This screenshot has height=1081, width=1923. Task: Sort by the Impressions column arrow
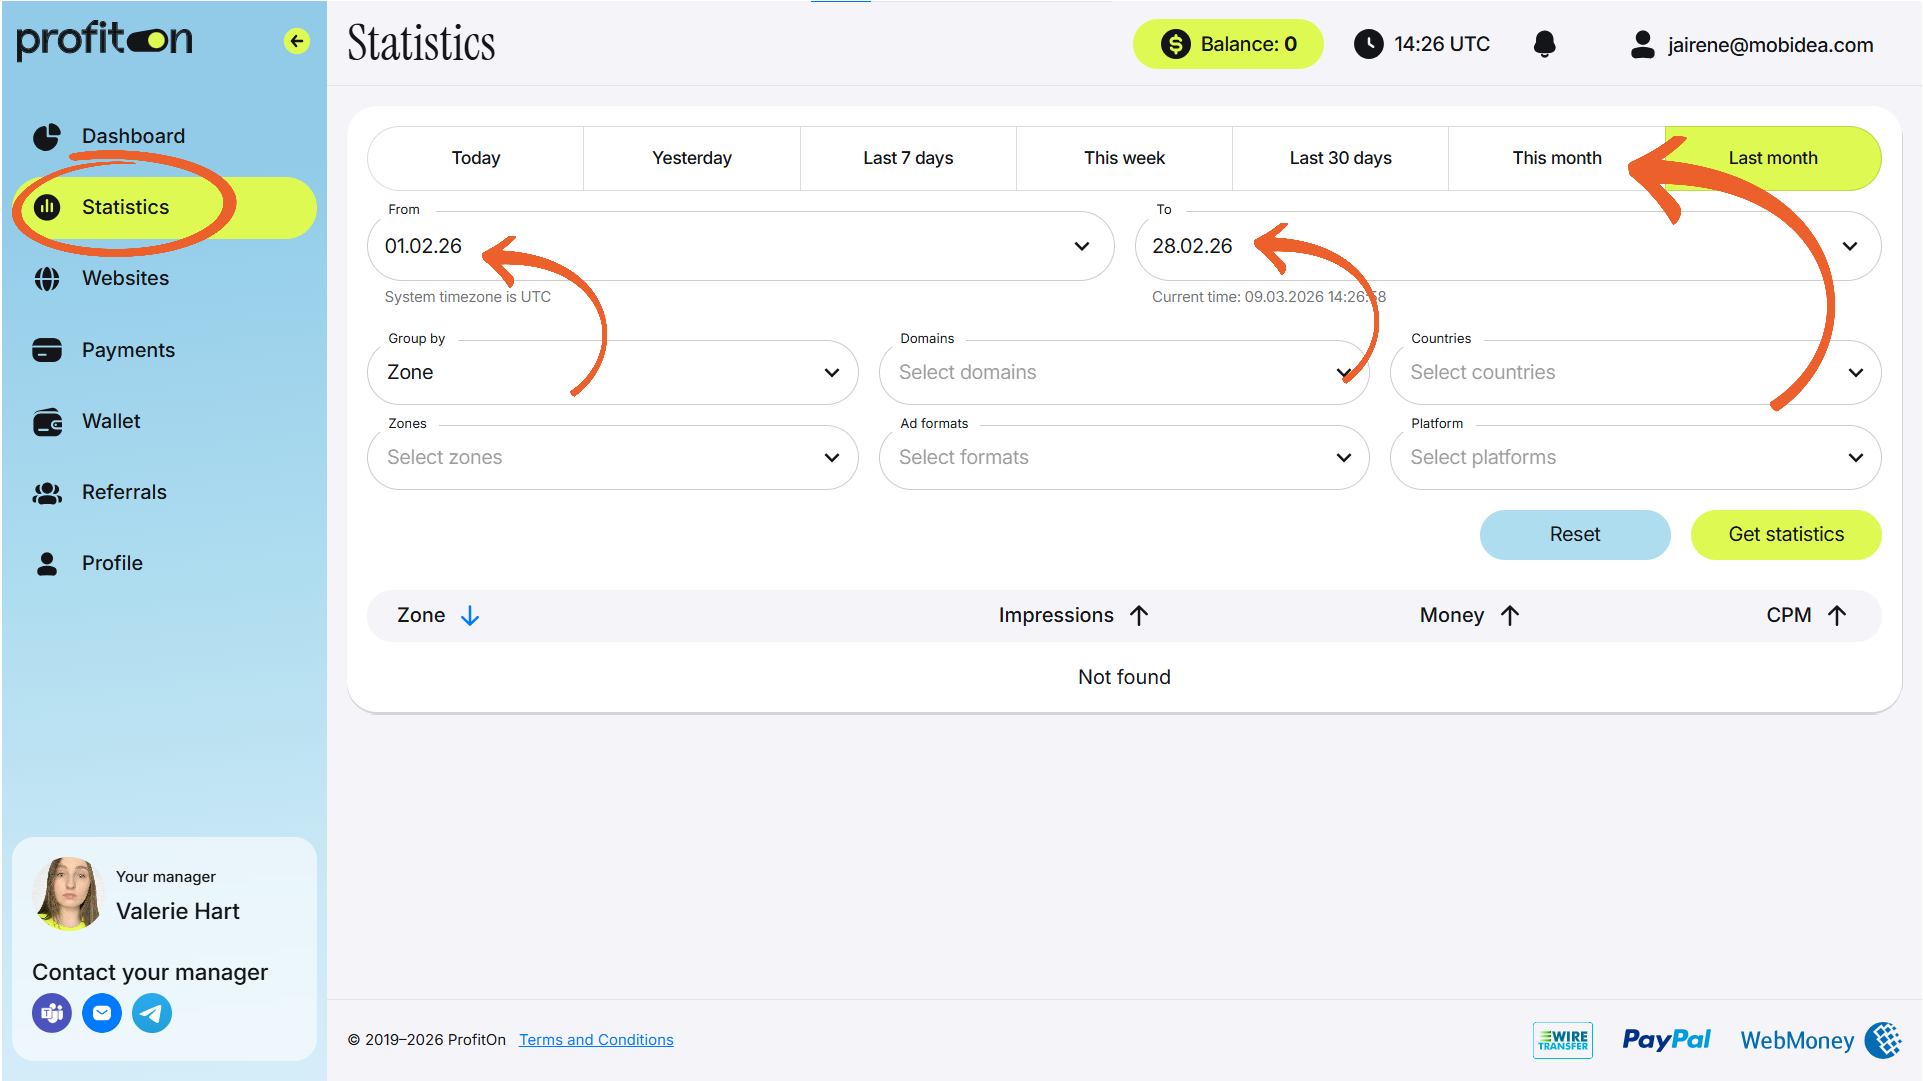pyautogui.click(x=1139, y=616)
